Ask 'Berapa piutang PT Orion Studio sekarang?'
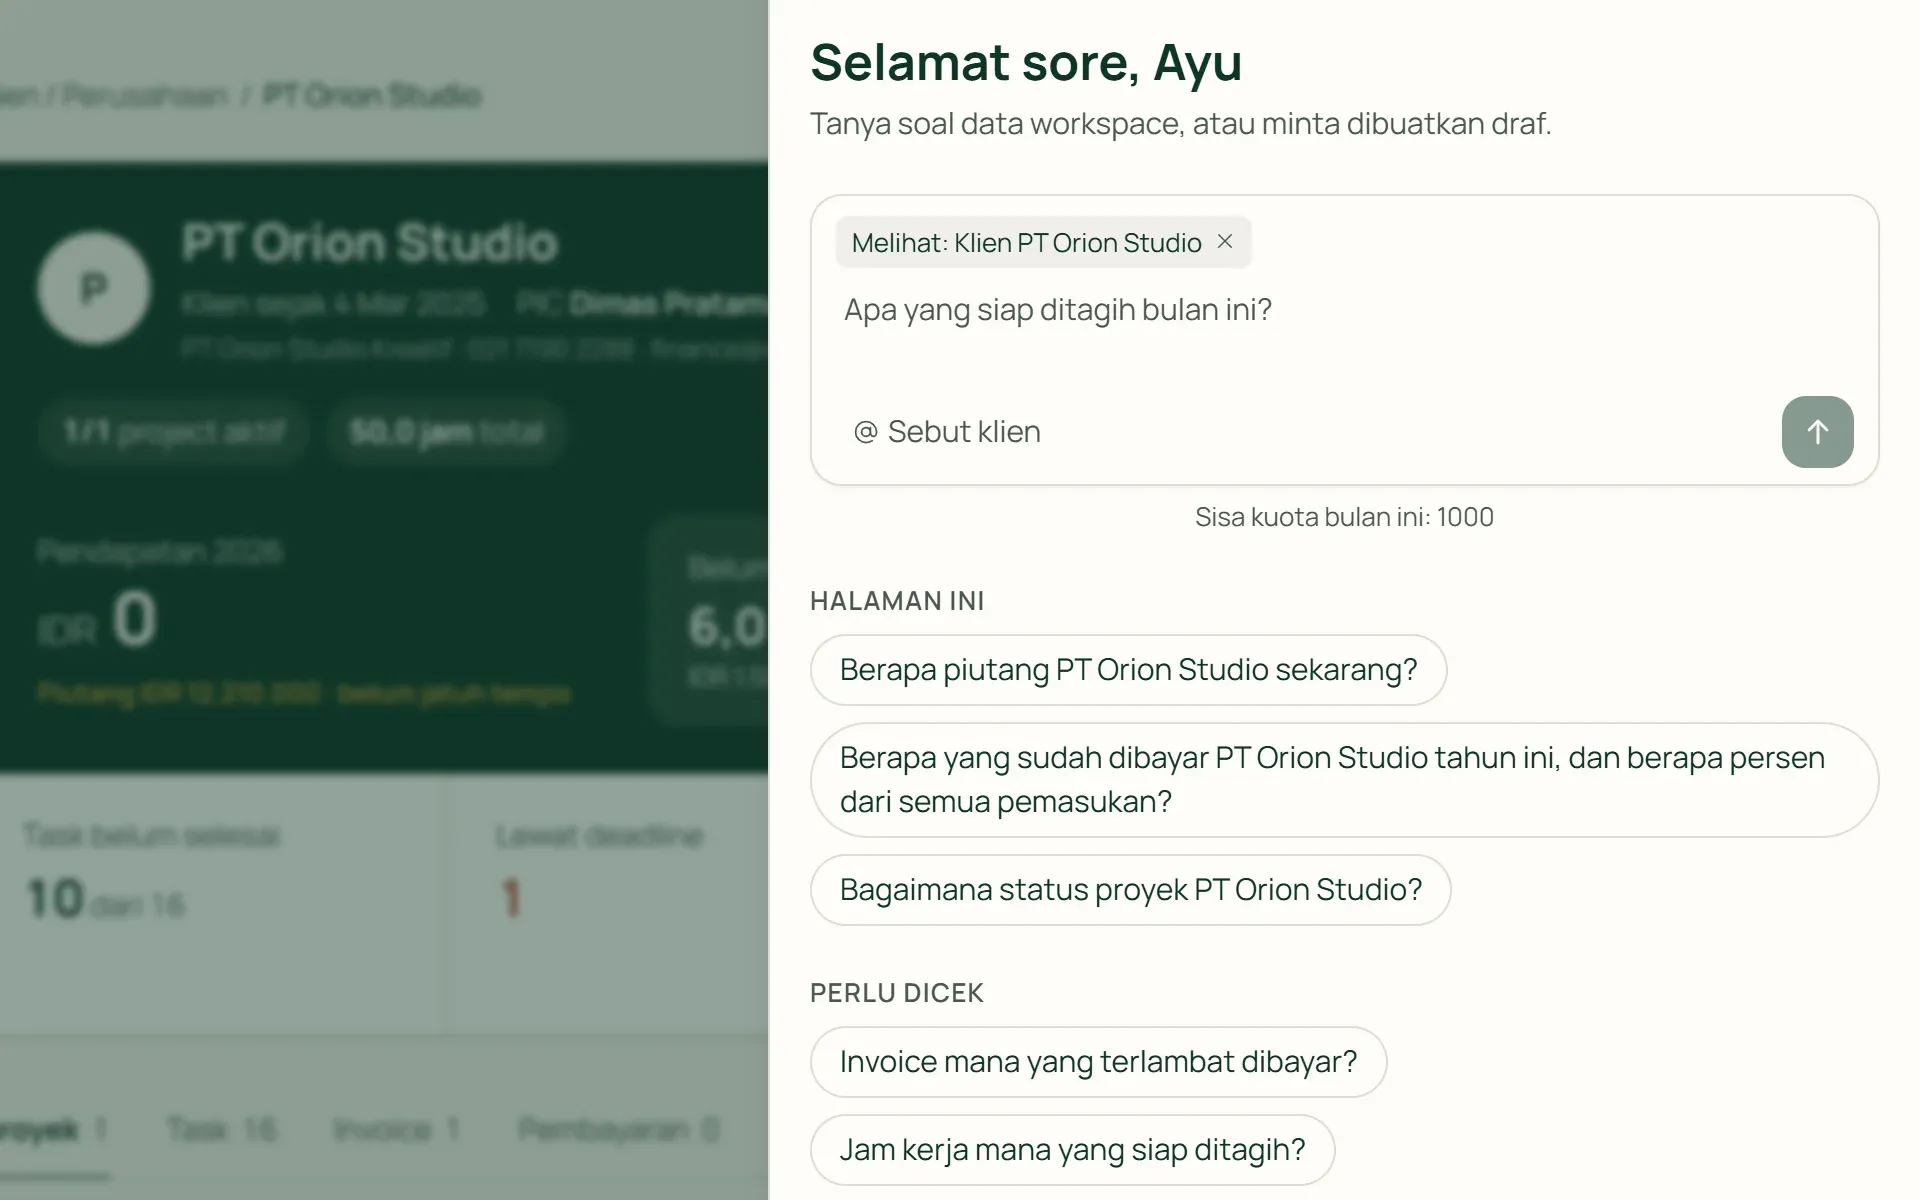The height and width of the screenshot is (1200, 1920). (x=1128, y=670)
